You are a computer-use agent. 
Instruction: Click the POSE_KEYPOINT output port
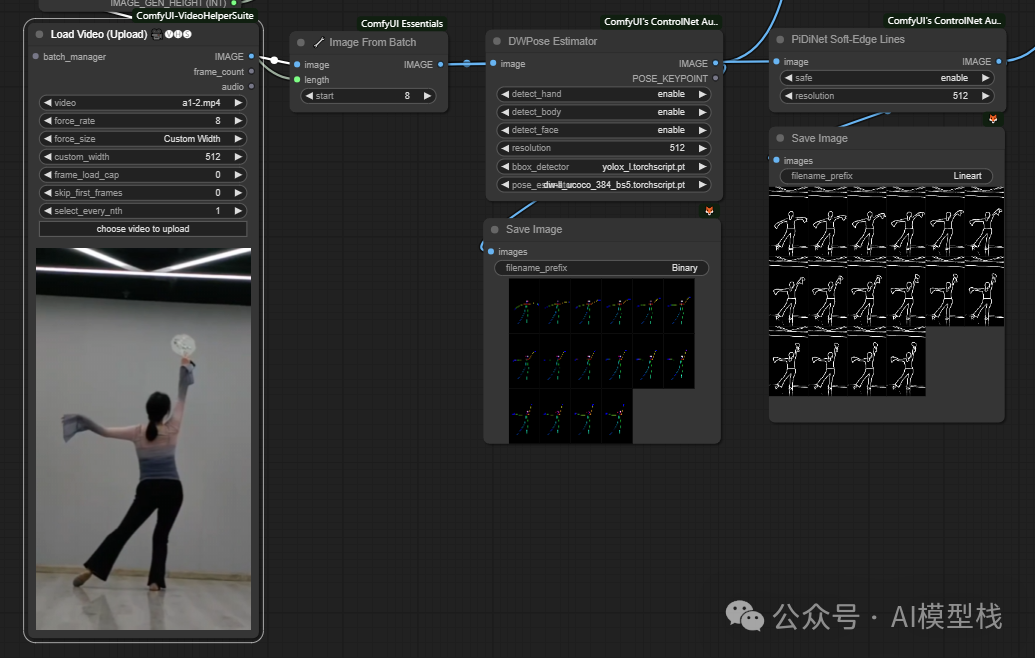click(x=715, y=79)
